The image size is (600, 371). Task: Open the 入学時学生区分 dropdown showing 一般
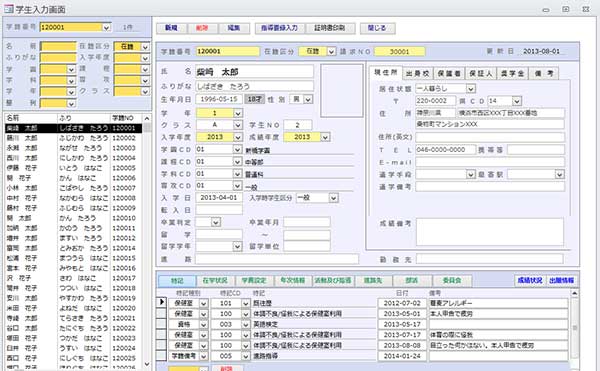(334, 198)
